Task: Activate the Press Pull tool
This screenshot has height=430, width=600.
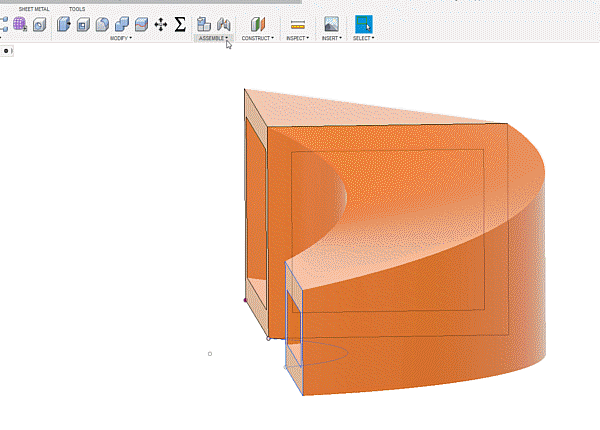Action: pyautogui.click(x=64, y=24)
